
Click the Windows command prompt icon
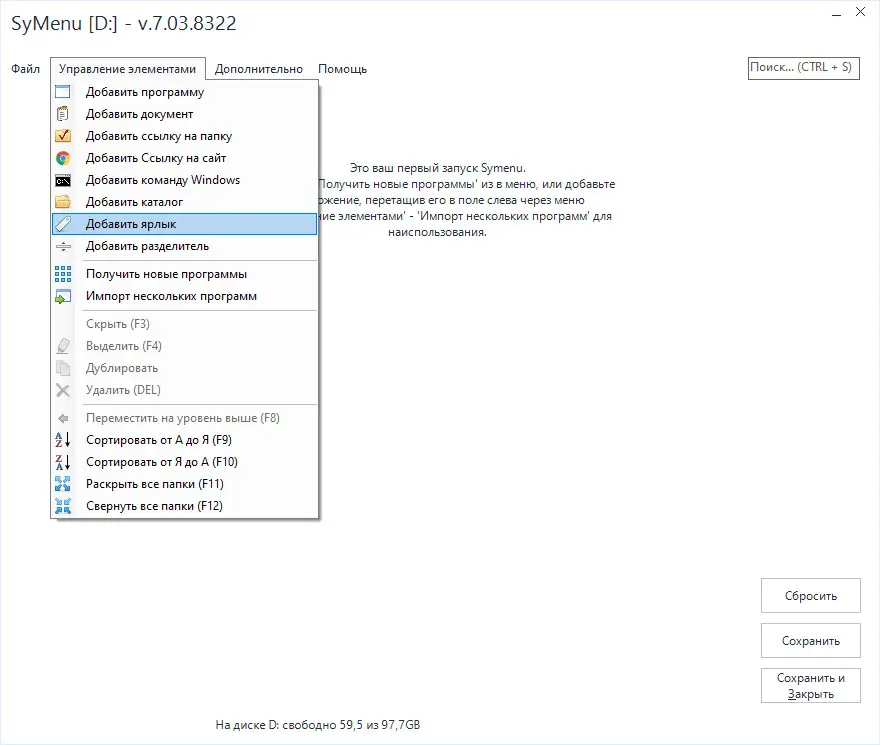click(63, 181)
